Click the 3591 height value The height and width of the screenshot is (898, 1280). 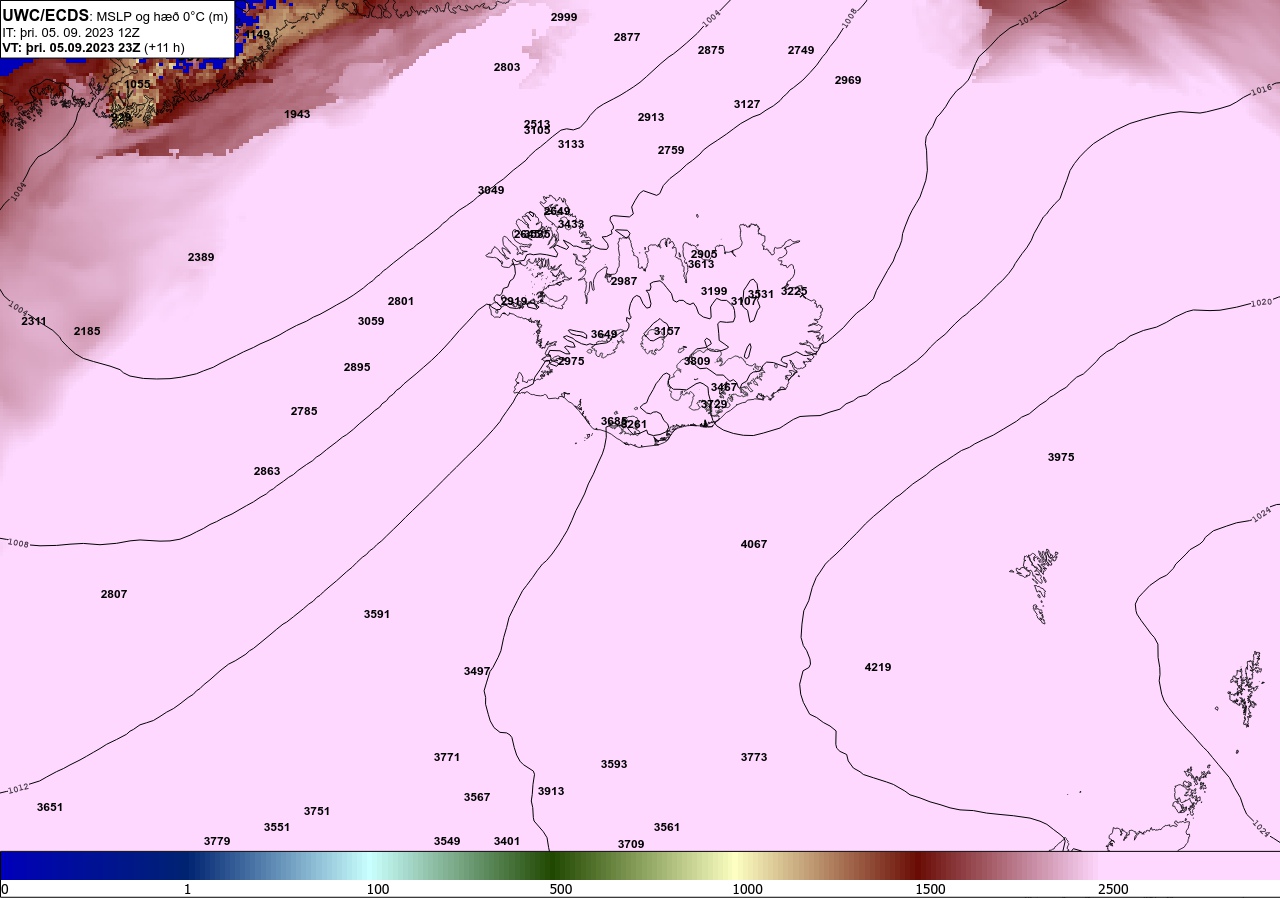pos(377,614)
